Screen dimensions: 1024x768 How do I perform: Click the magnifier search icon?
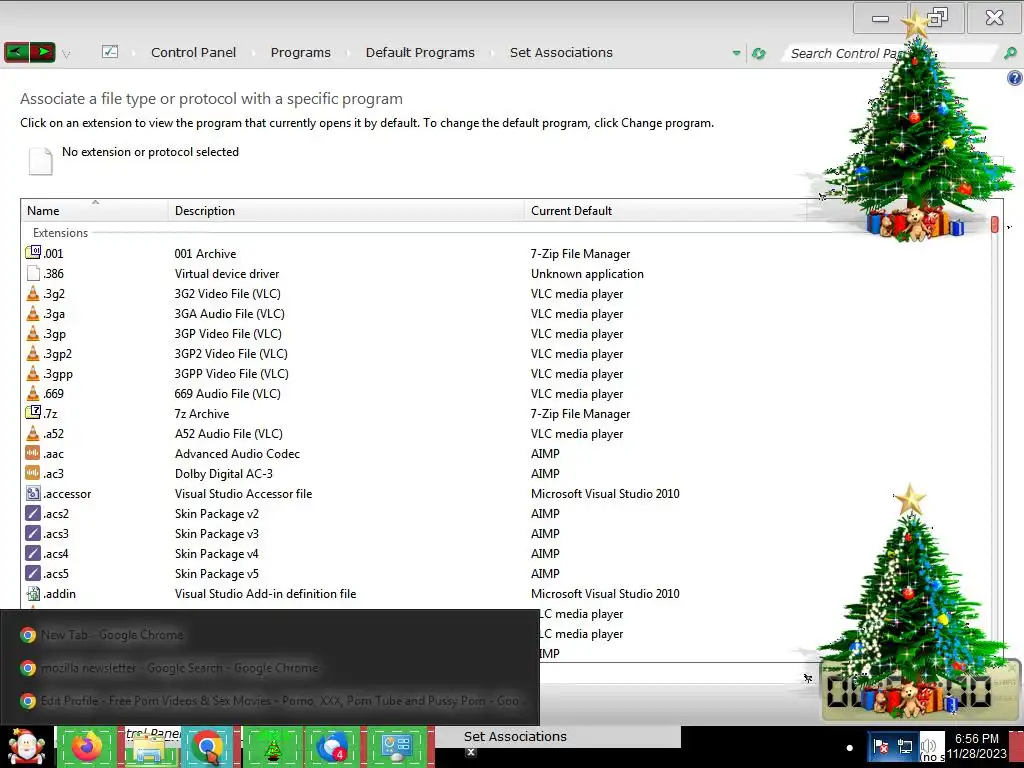tap(1010, 54)
